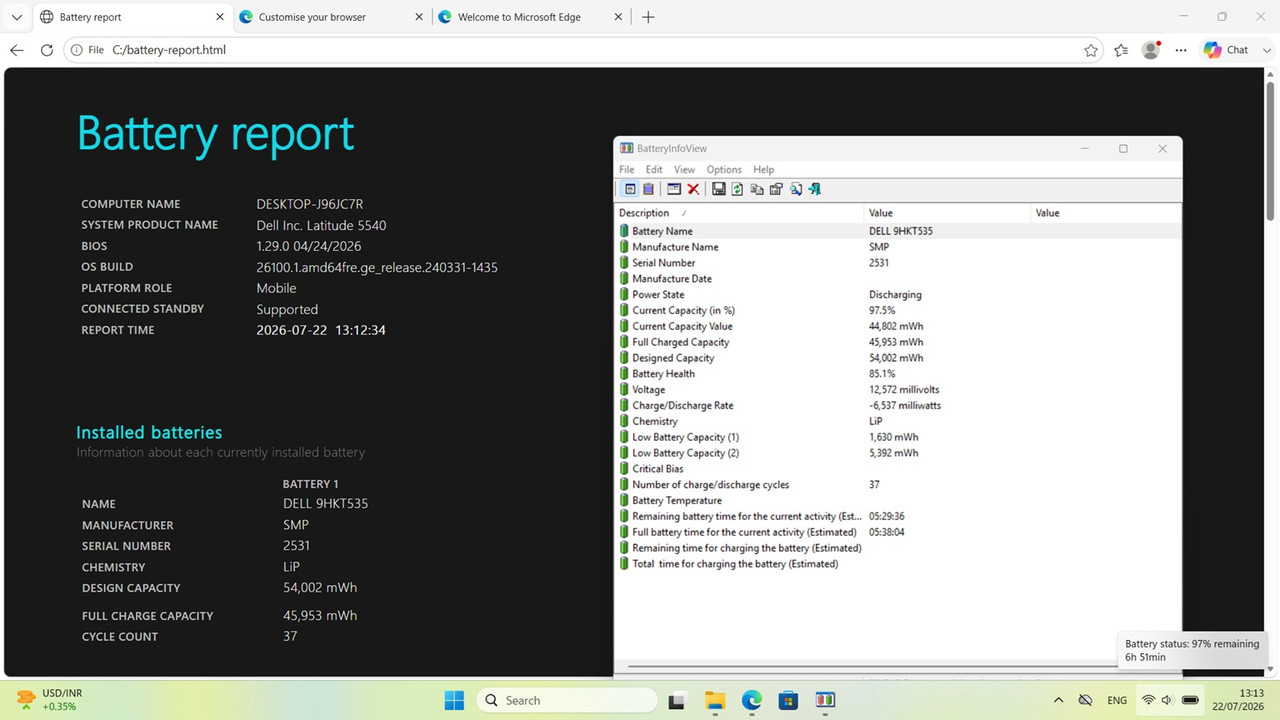Click the BatteryInfoView taskbar icon
Image resolution: width=1280 pixels, height=720 pixels.
(x=825, y=700)
